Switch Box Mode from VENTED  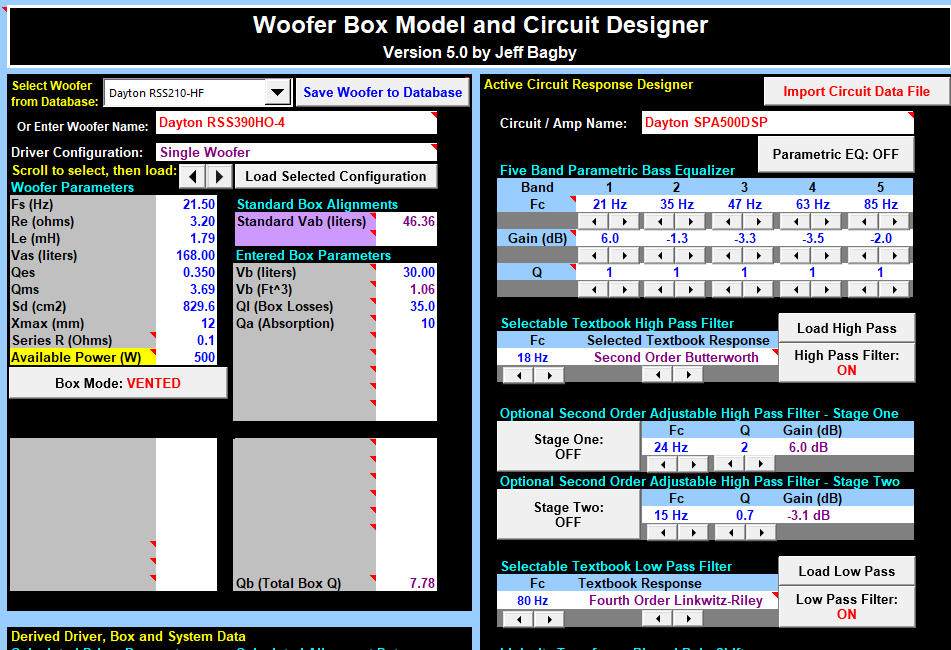[x=118, y=383]
